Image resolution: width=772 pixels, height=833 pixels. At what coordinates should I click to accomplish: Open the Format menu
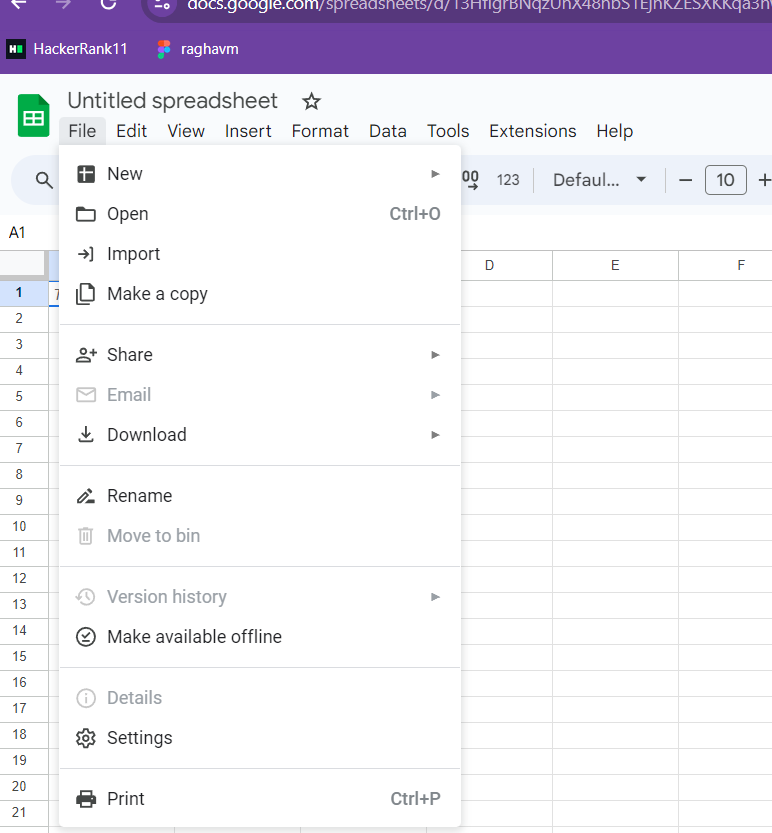[x=320, y=131]
